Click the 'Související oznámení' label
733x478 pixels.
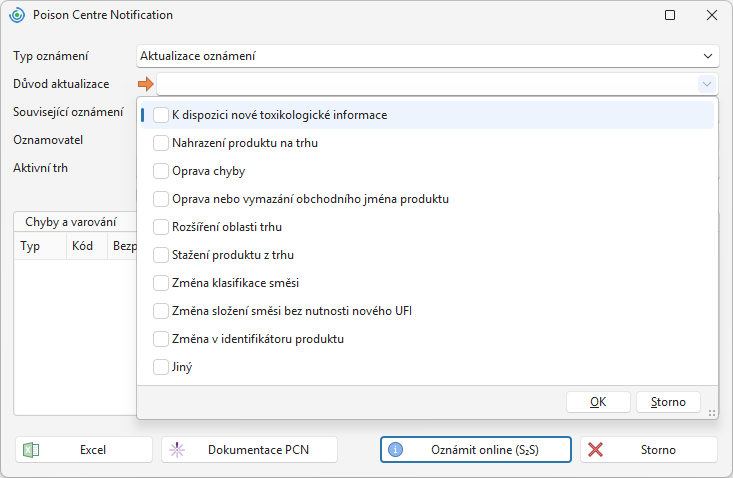(x=68, y=112)
